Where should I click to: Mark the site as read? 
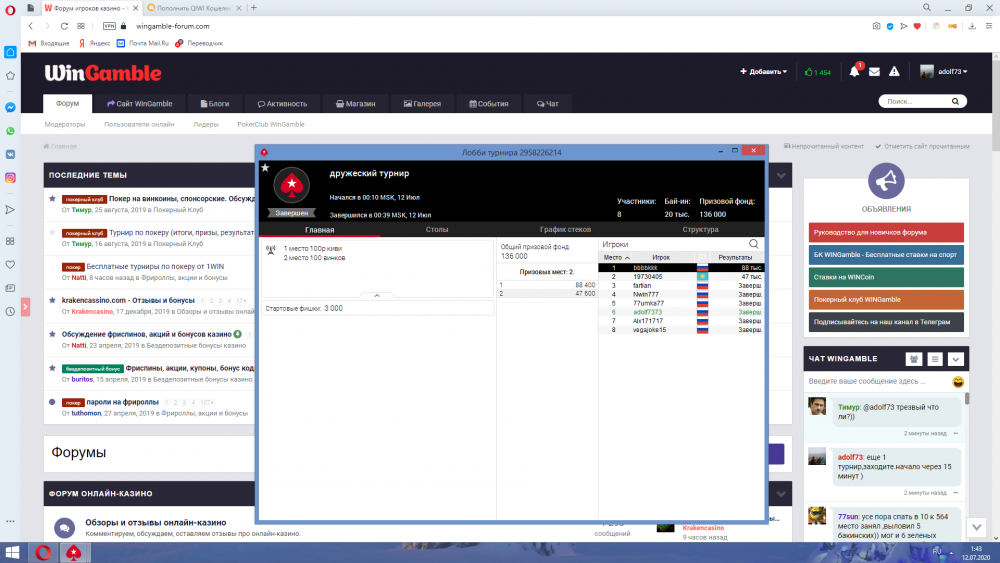[x=922, y=146]
